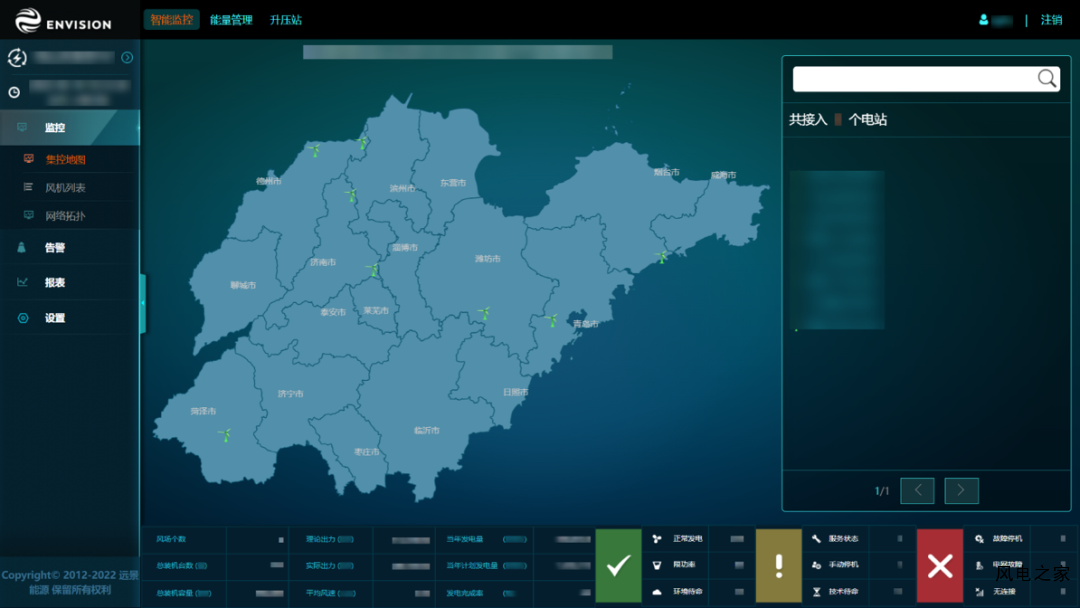The width and height of the screenshot is (1080, 608).
Task: Go to previous page of station list
Action: point(917,490)
